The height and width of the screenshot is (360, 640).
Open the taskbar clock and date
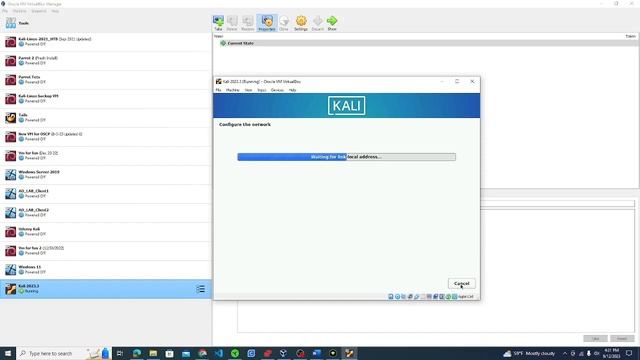click(x=611, y=353)
